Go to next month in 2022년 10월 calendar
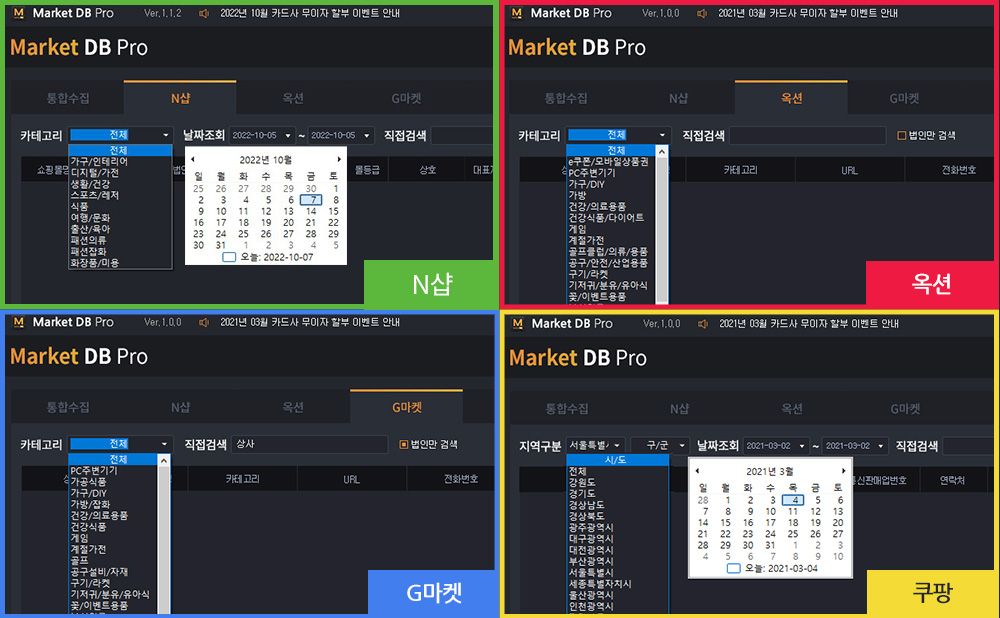 point(339,159)
